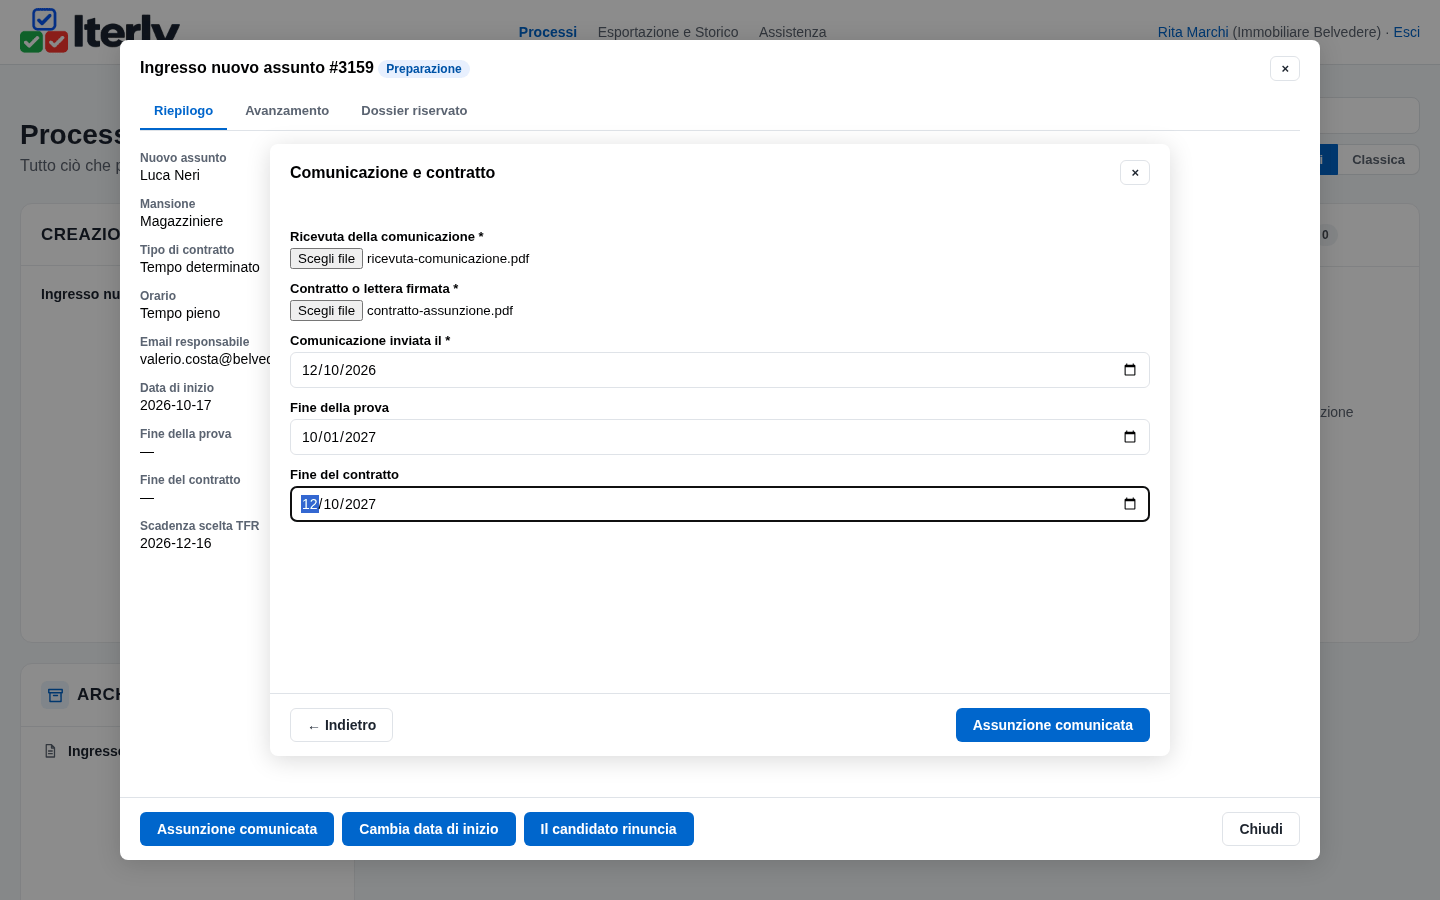The image size is (1440, 900).
Task: Close the Comunicazione e contratto dialog
Action: [1135, 173]
